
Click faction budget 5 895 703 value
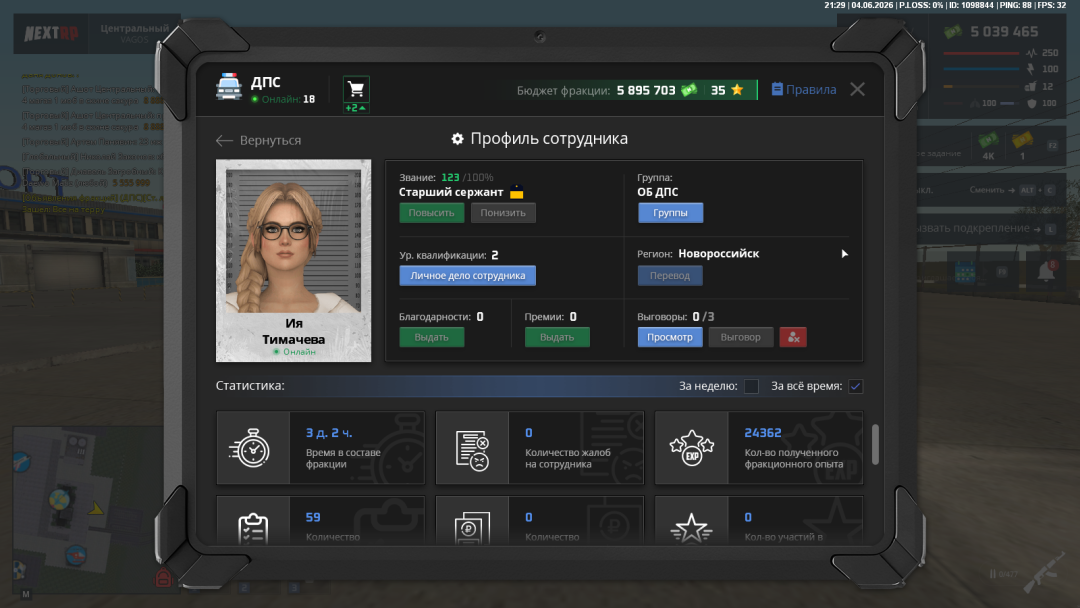pos(646,90)
